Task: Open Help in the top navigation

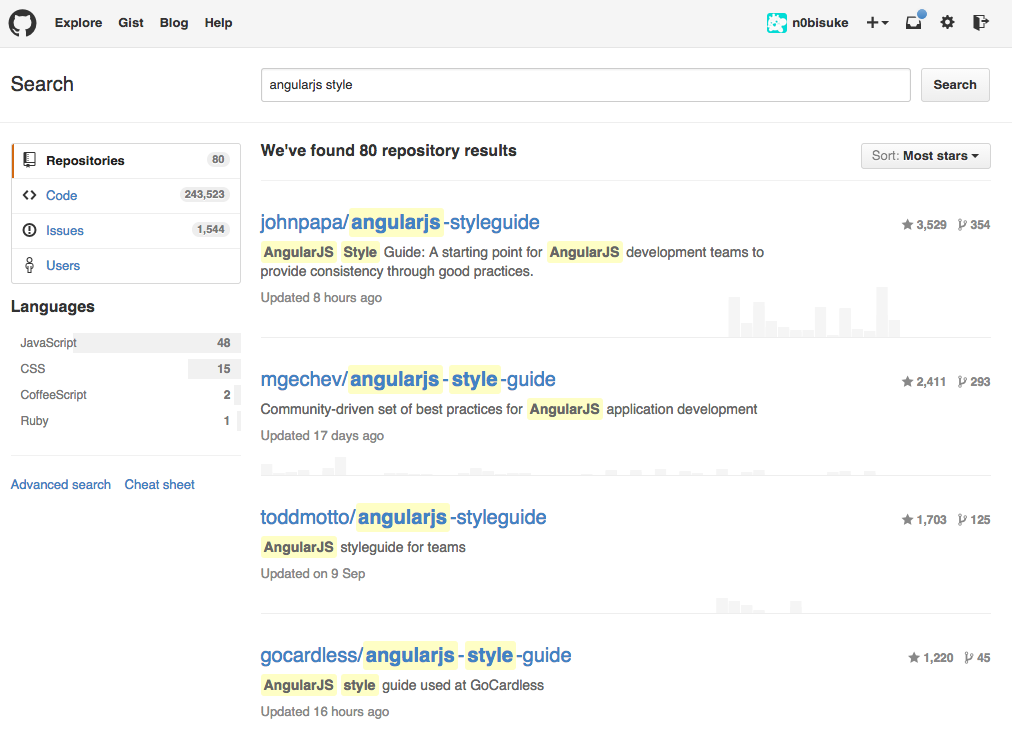Action: pos(218,23)
